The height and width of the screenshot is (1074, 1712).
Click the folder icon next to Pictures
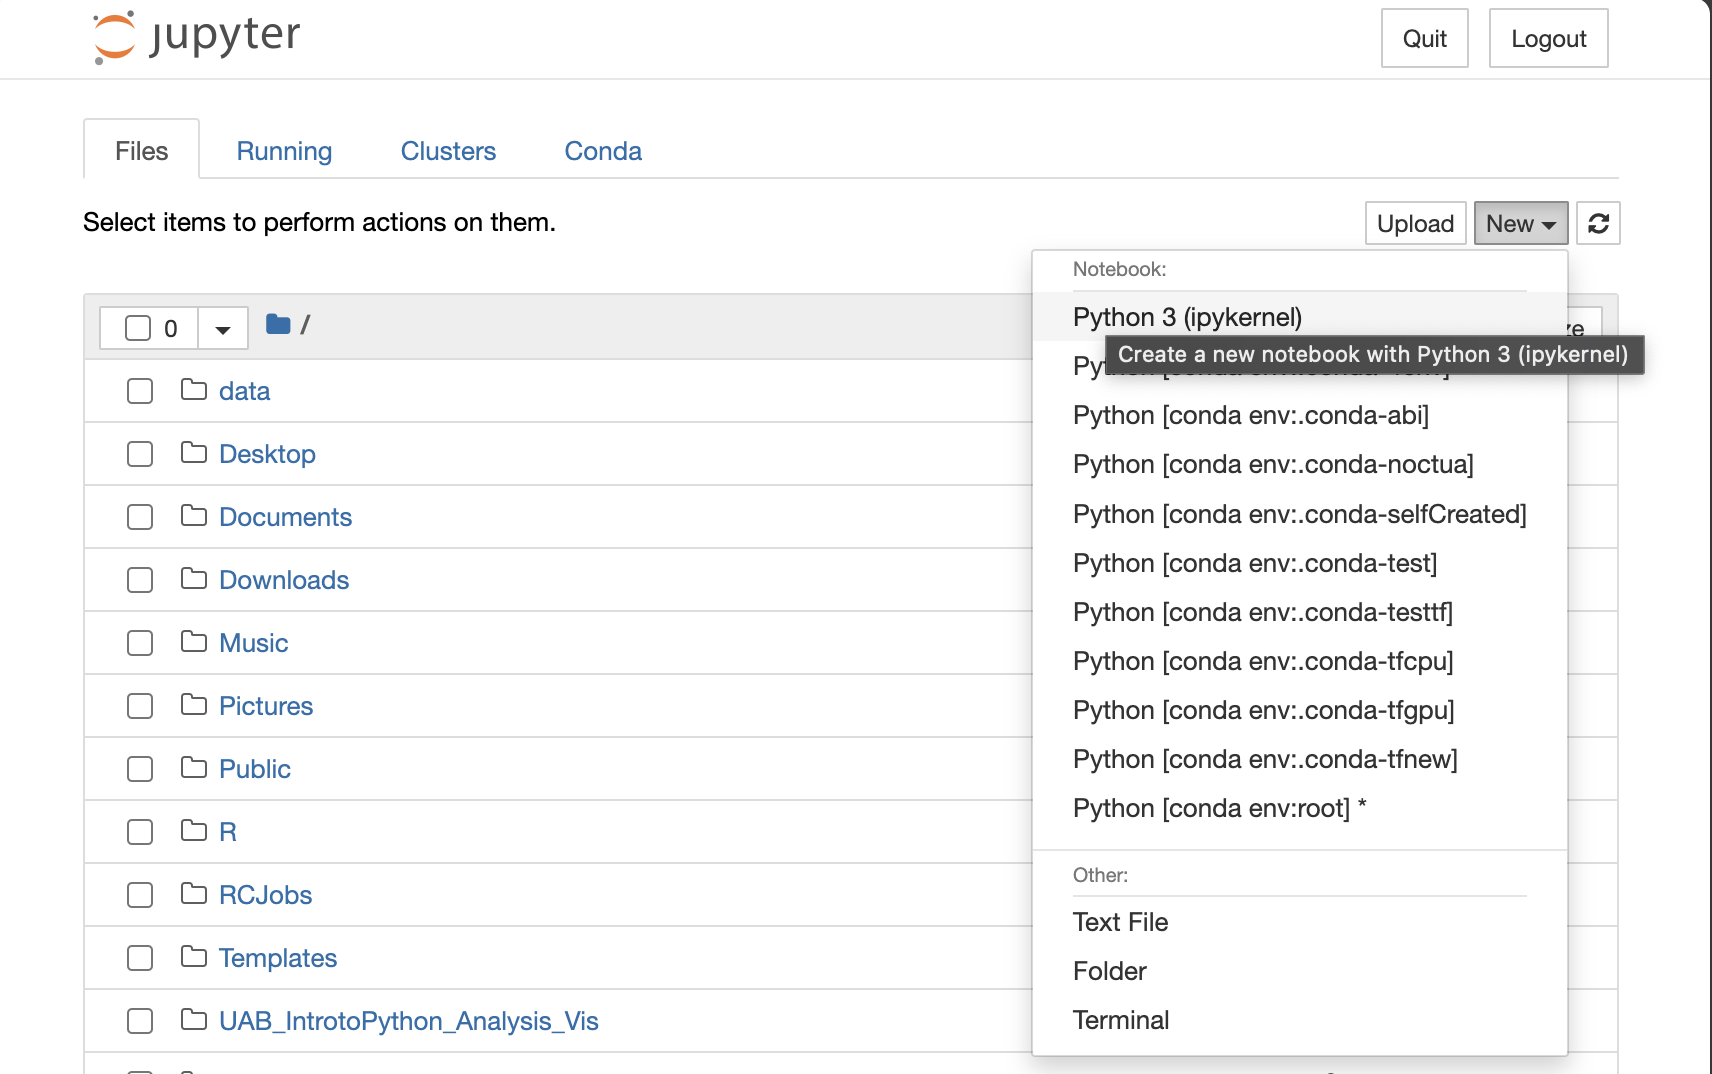[x=194, y=705]
